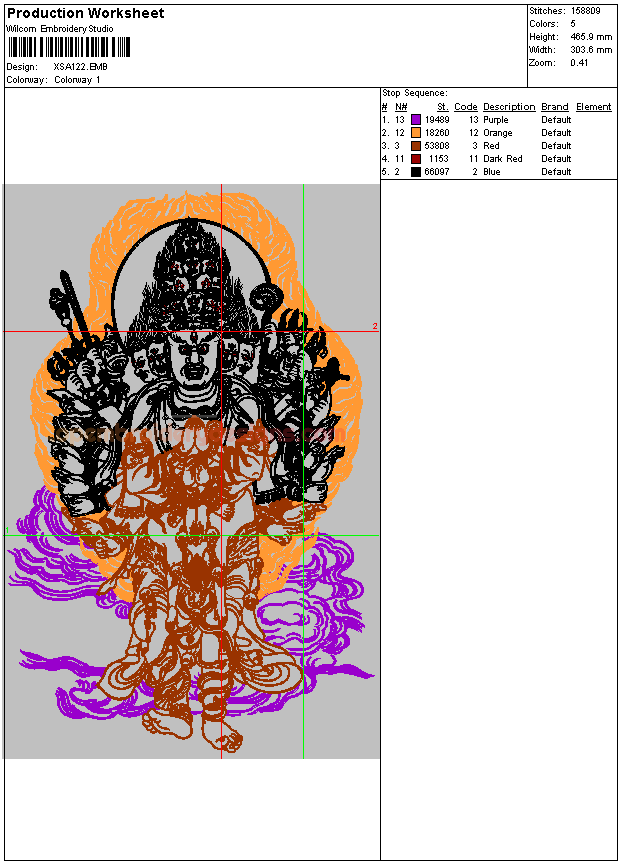The width and height of the screenshot is (620, 861).
Task: Click the Stop Sequence heading
Action: coord(415,93)
